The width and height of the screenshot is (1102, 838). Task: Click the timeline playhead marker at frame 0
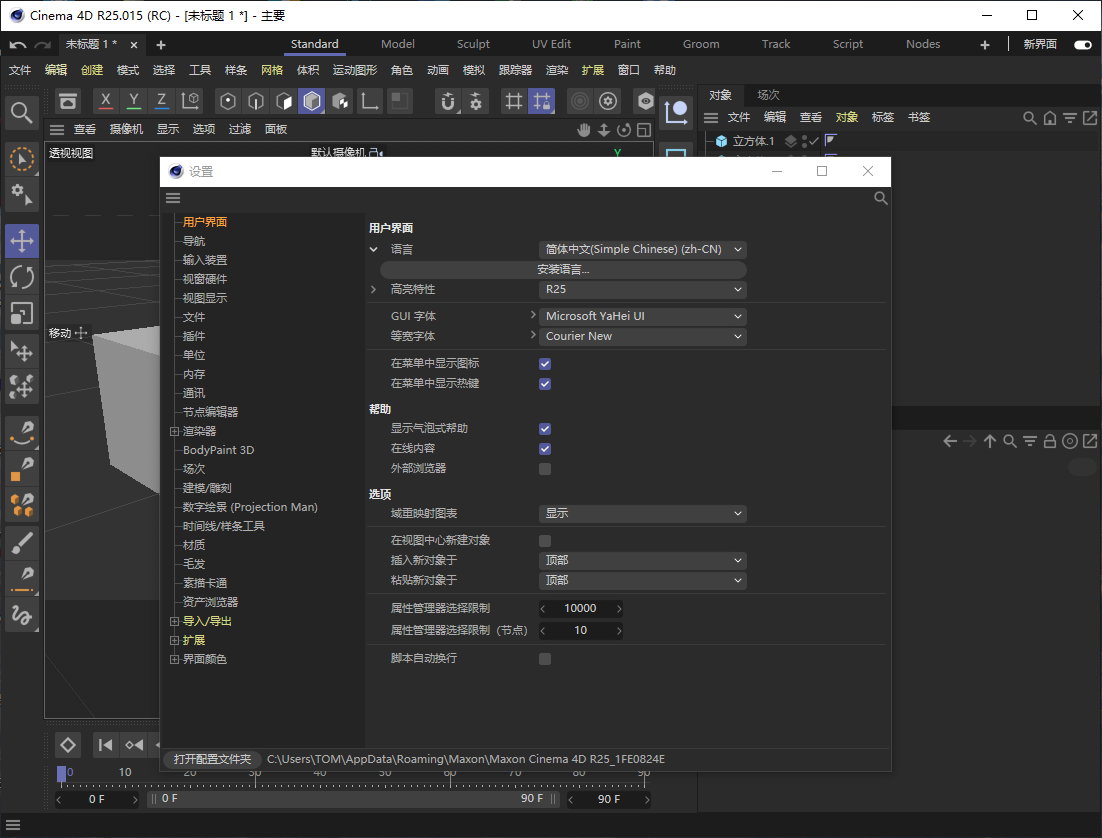coord(61,774)
